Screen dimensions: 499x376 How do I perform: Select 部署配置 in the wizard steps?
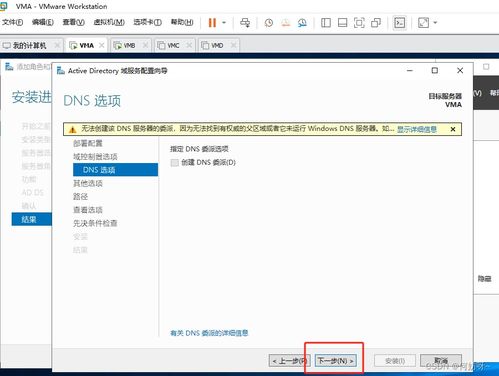(x=88, y=143)
